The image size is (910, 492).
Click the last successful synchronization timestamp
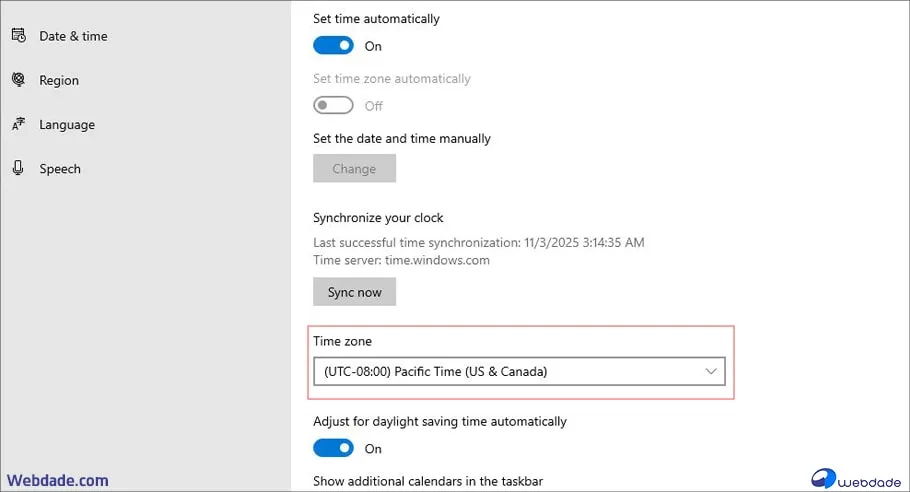(584, 243)
